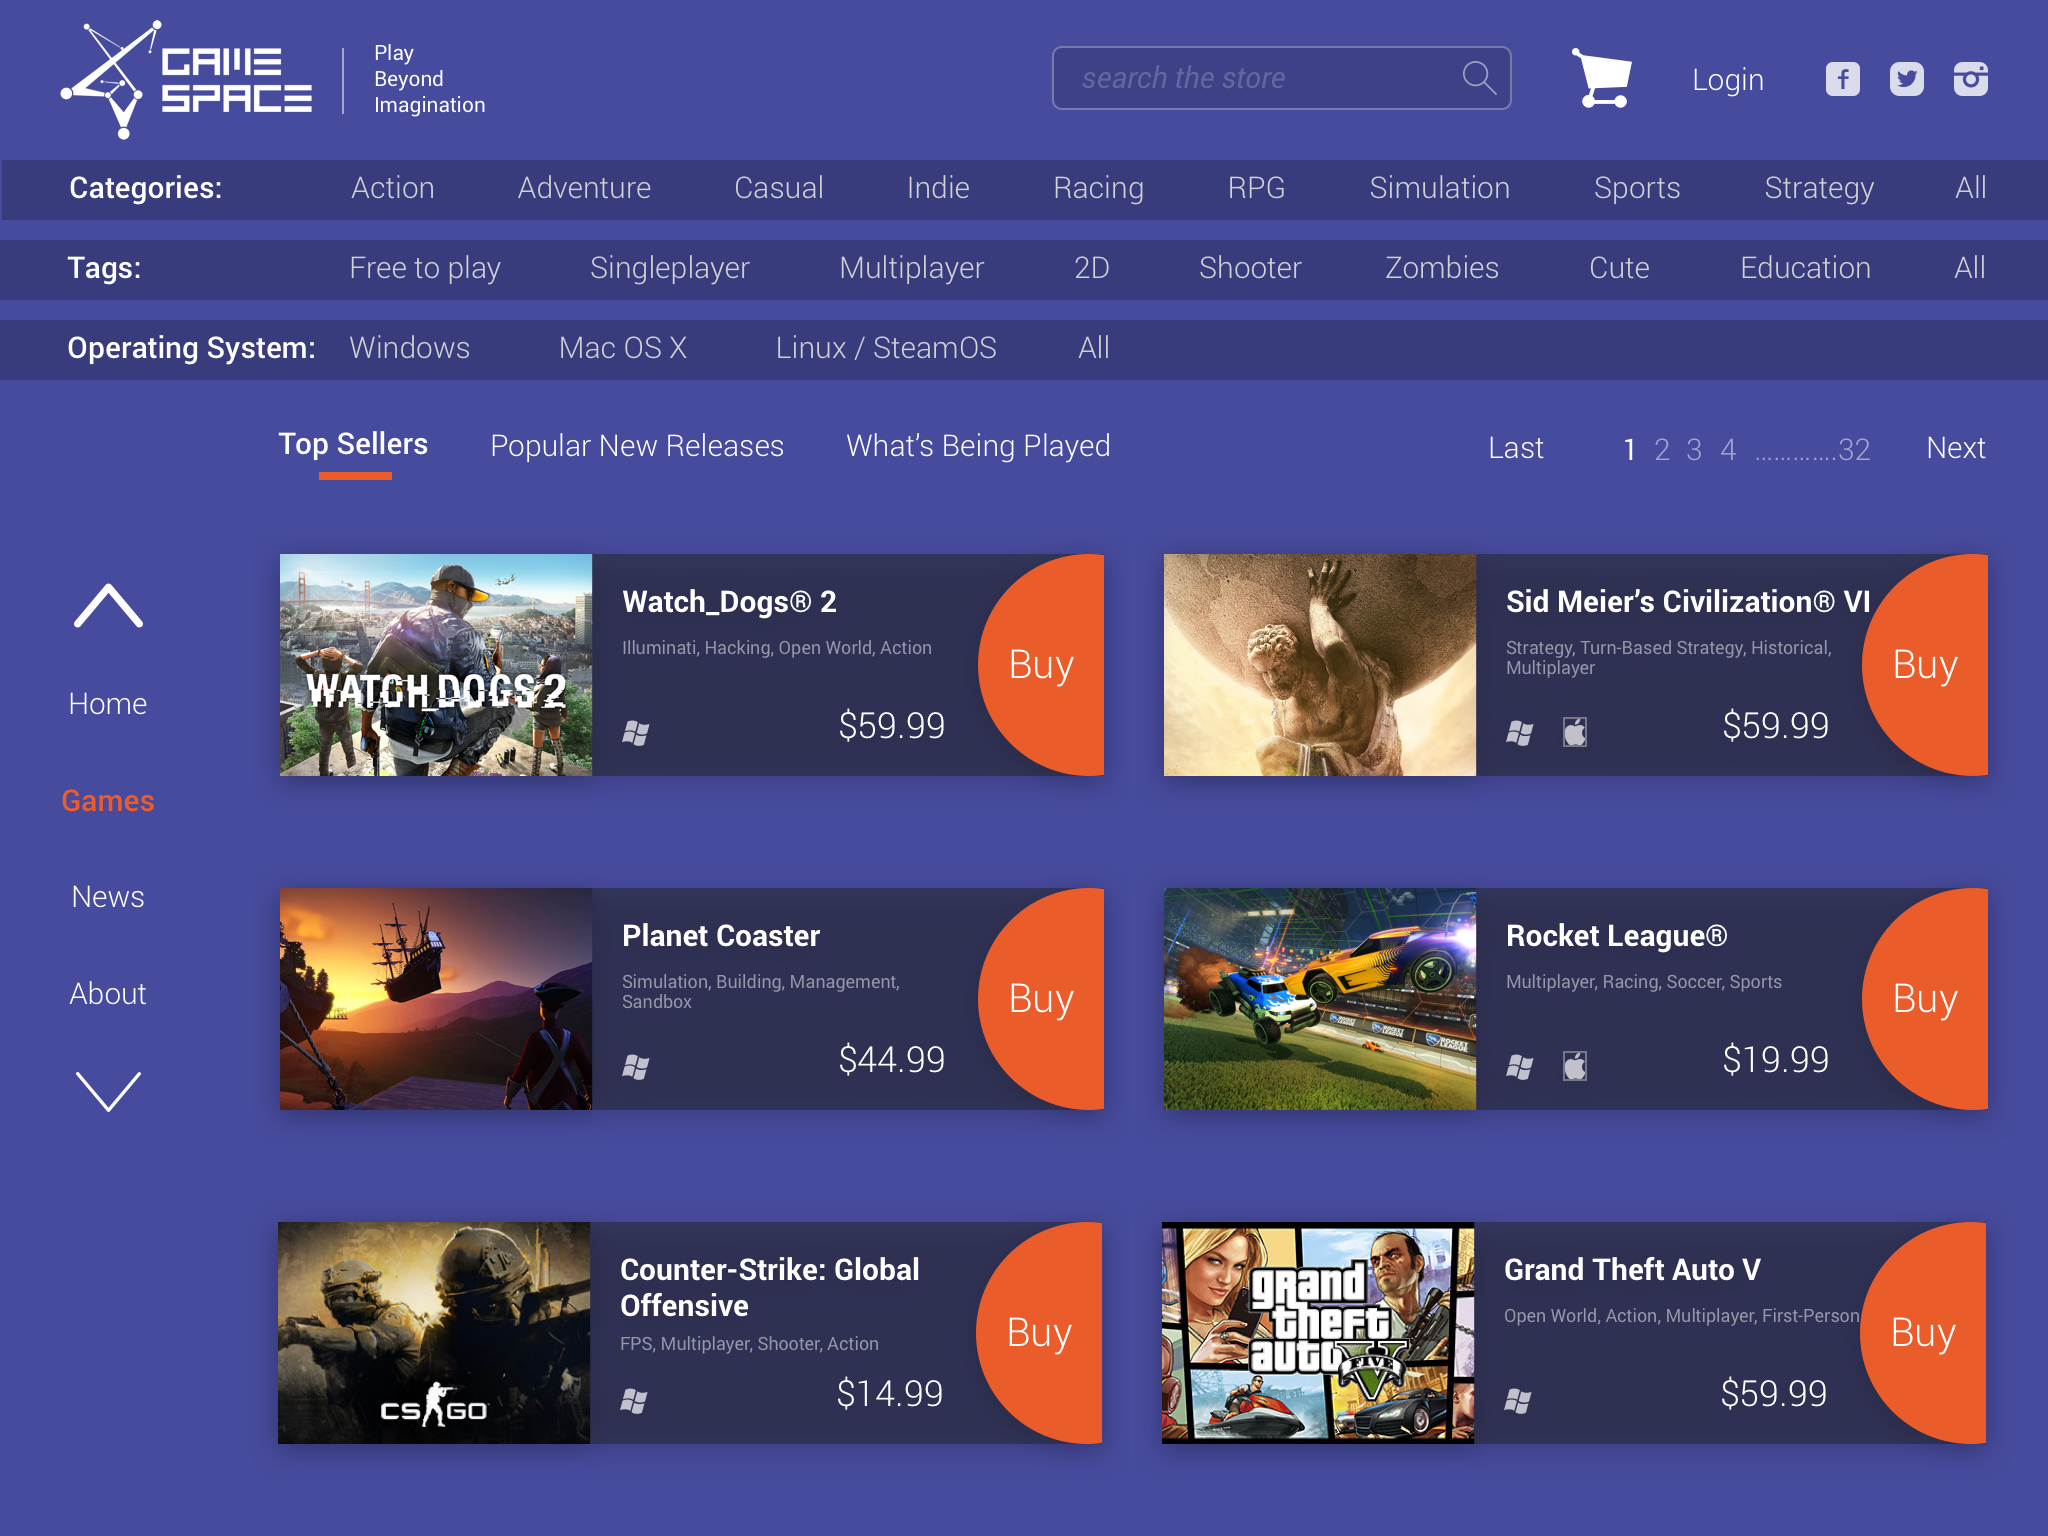Image resolution: width=2048 pixels, height=1536 pixels.
Task: Filter games by the Zombies tag
Action: tap(1440, 268)
